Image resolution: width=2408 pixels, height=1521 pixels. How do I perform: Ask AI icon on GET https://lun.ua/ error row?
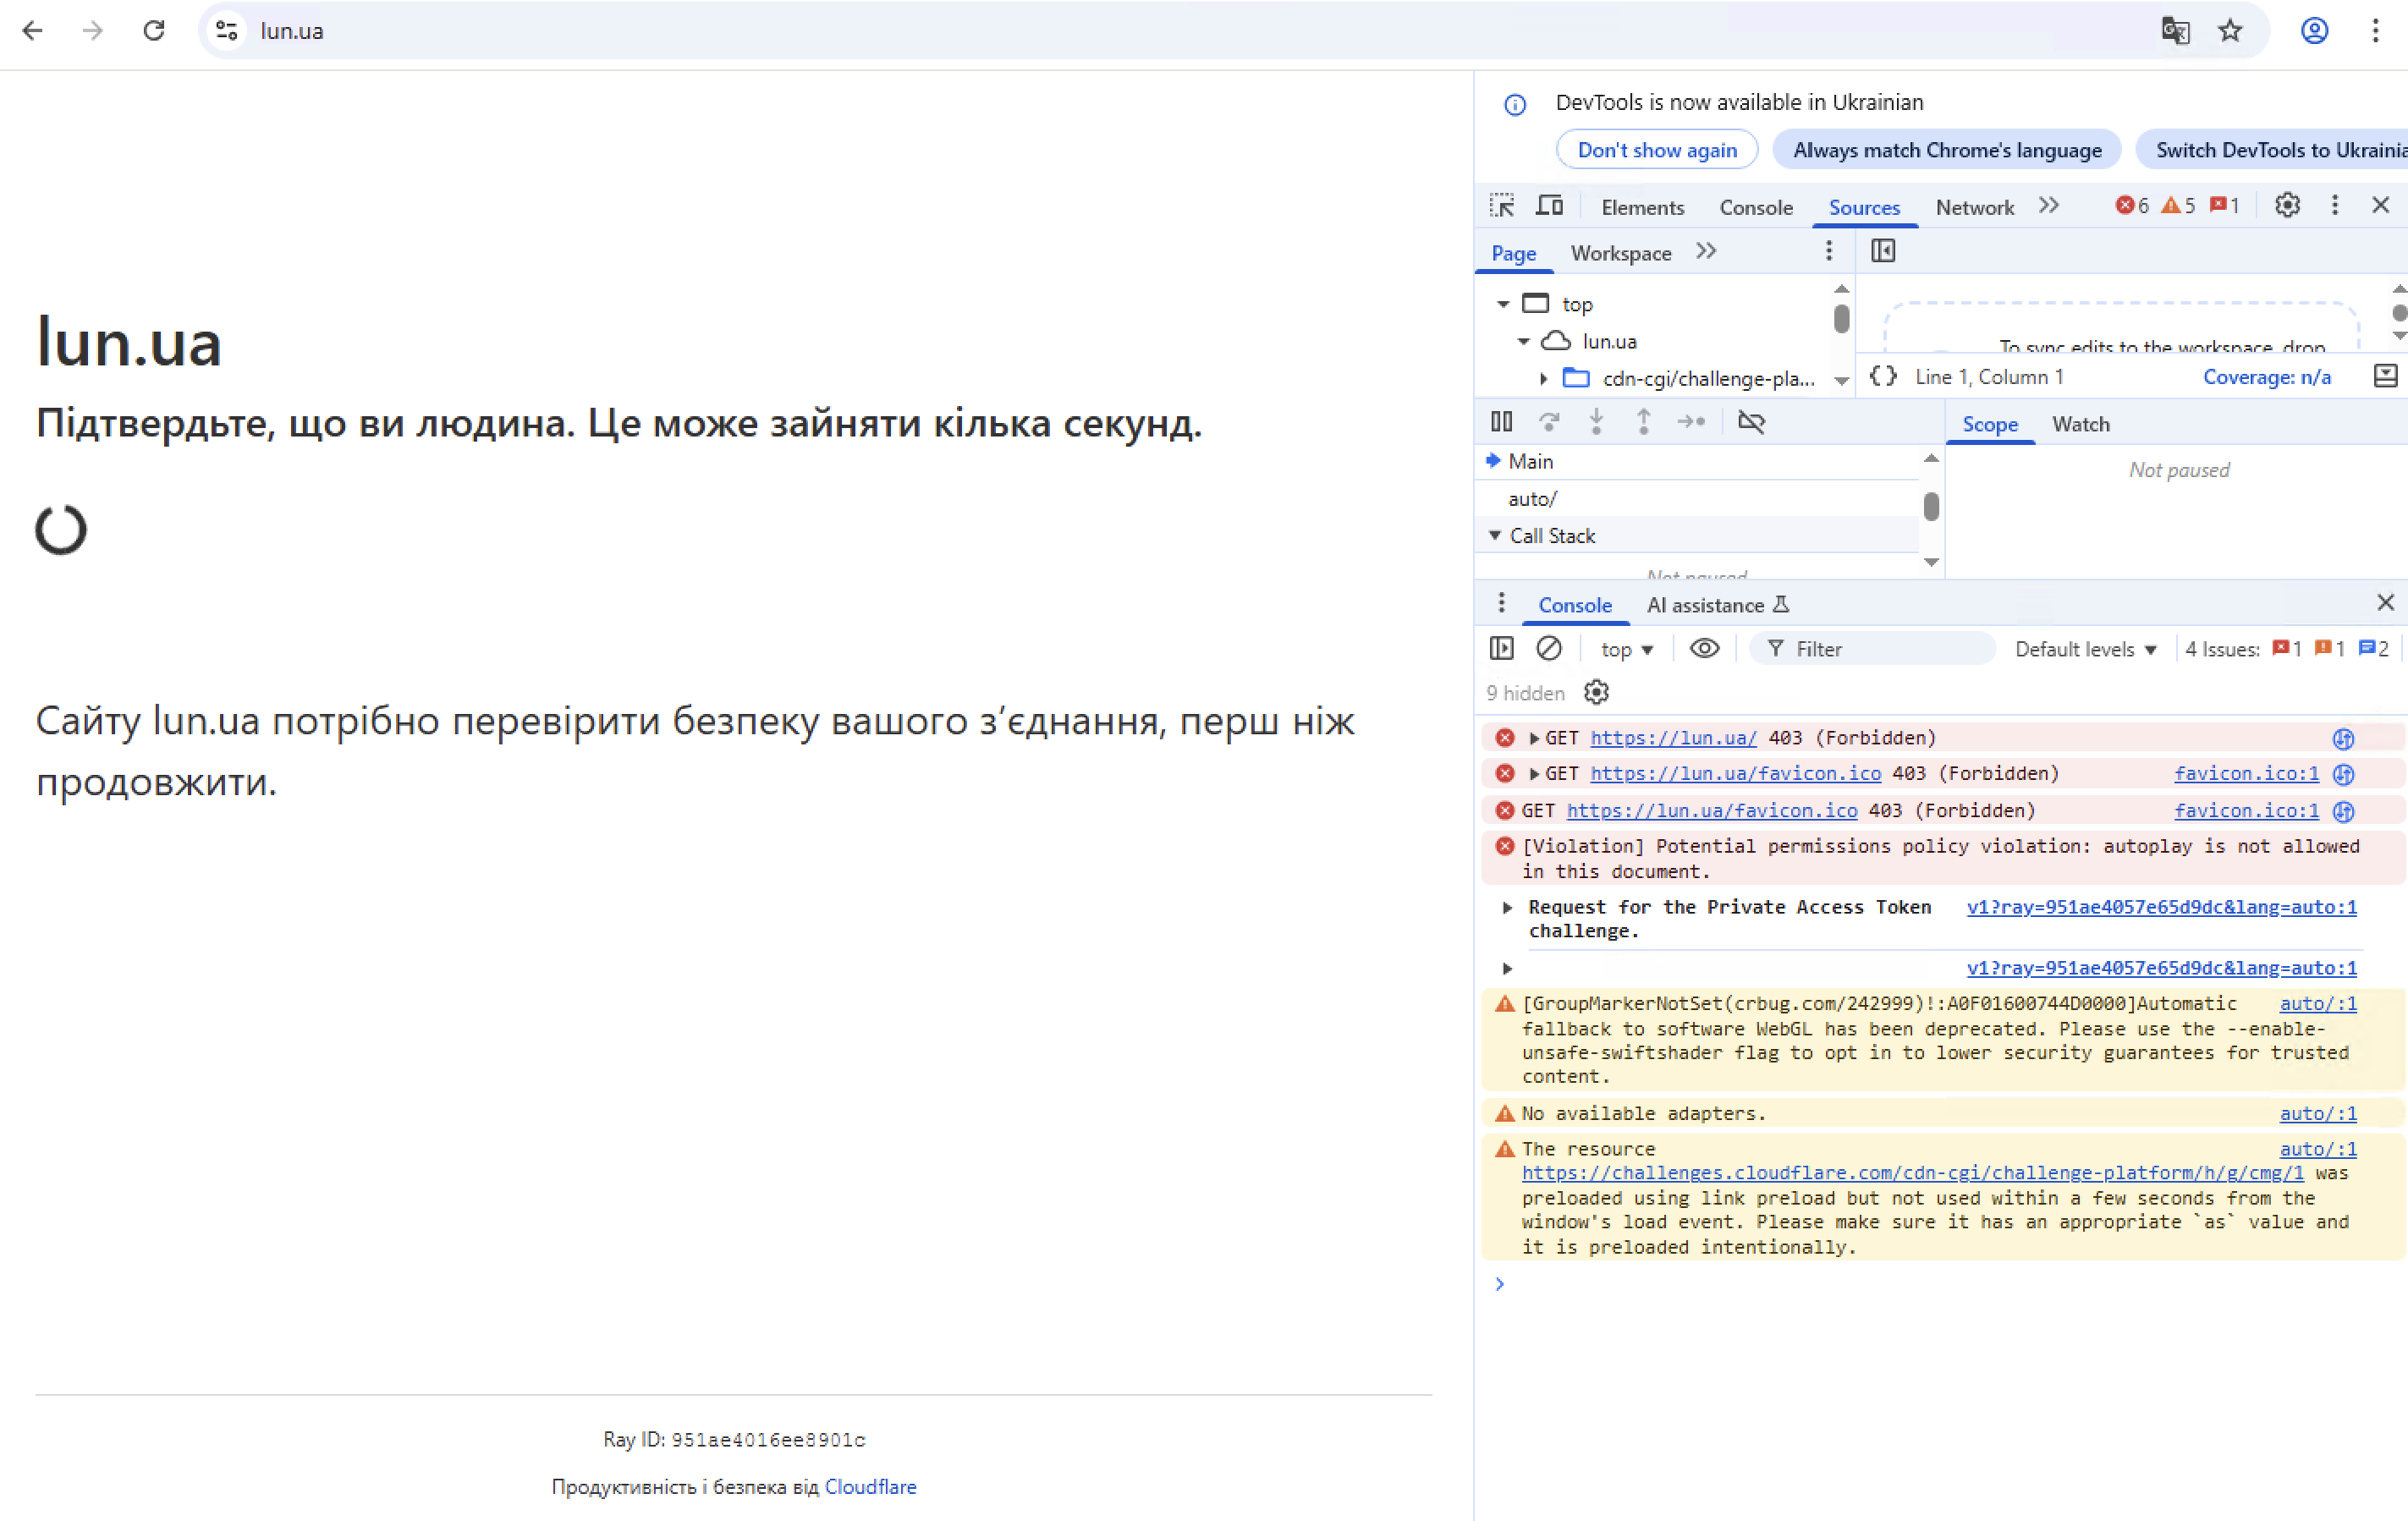pos(2343,738)
